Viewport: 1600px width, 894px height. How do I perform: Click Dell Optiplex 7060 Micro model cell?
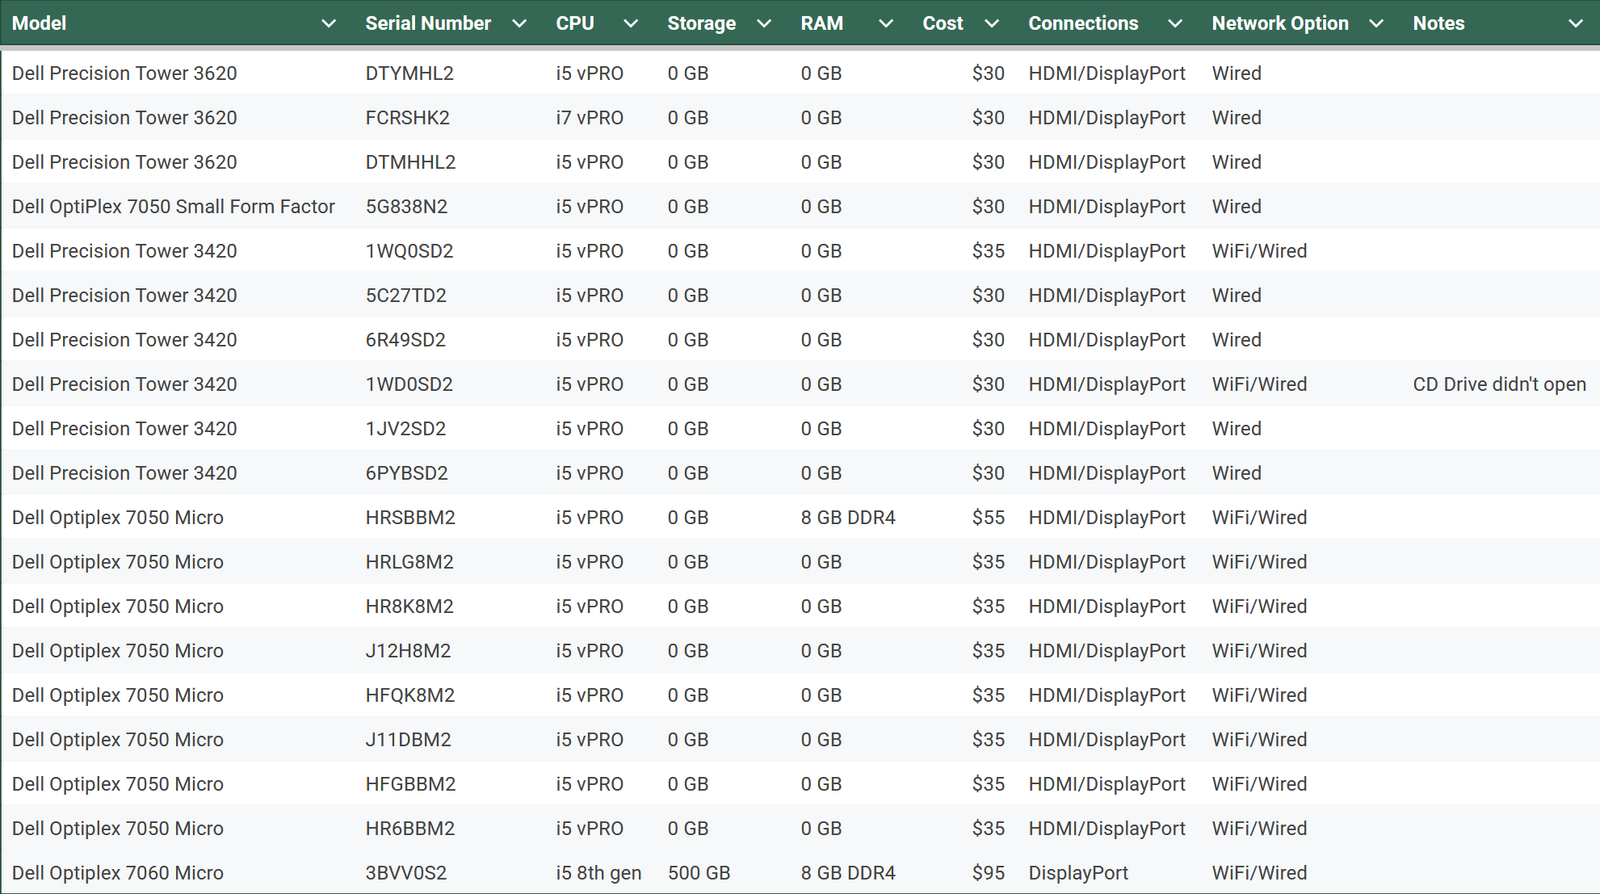[118, 873]
